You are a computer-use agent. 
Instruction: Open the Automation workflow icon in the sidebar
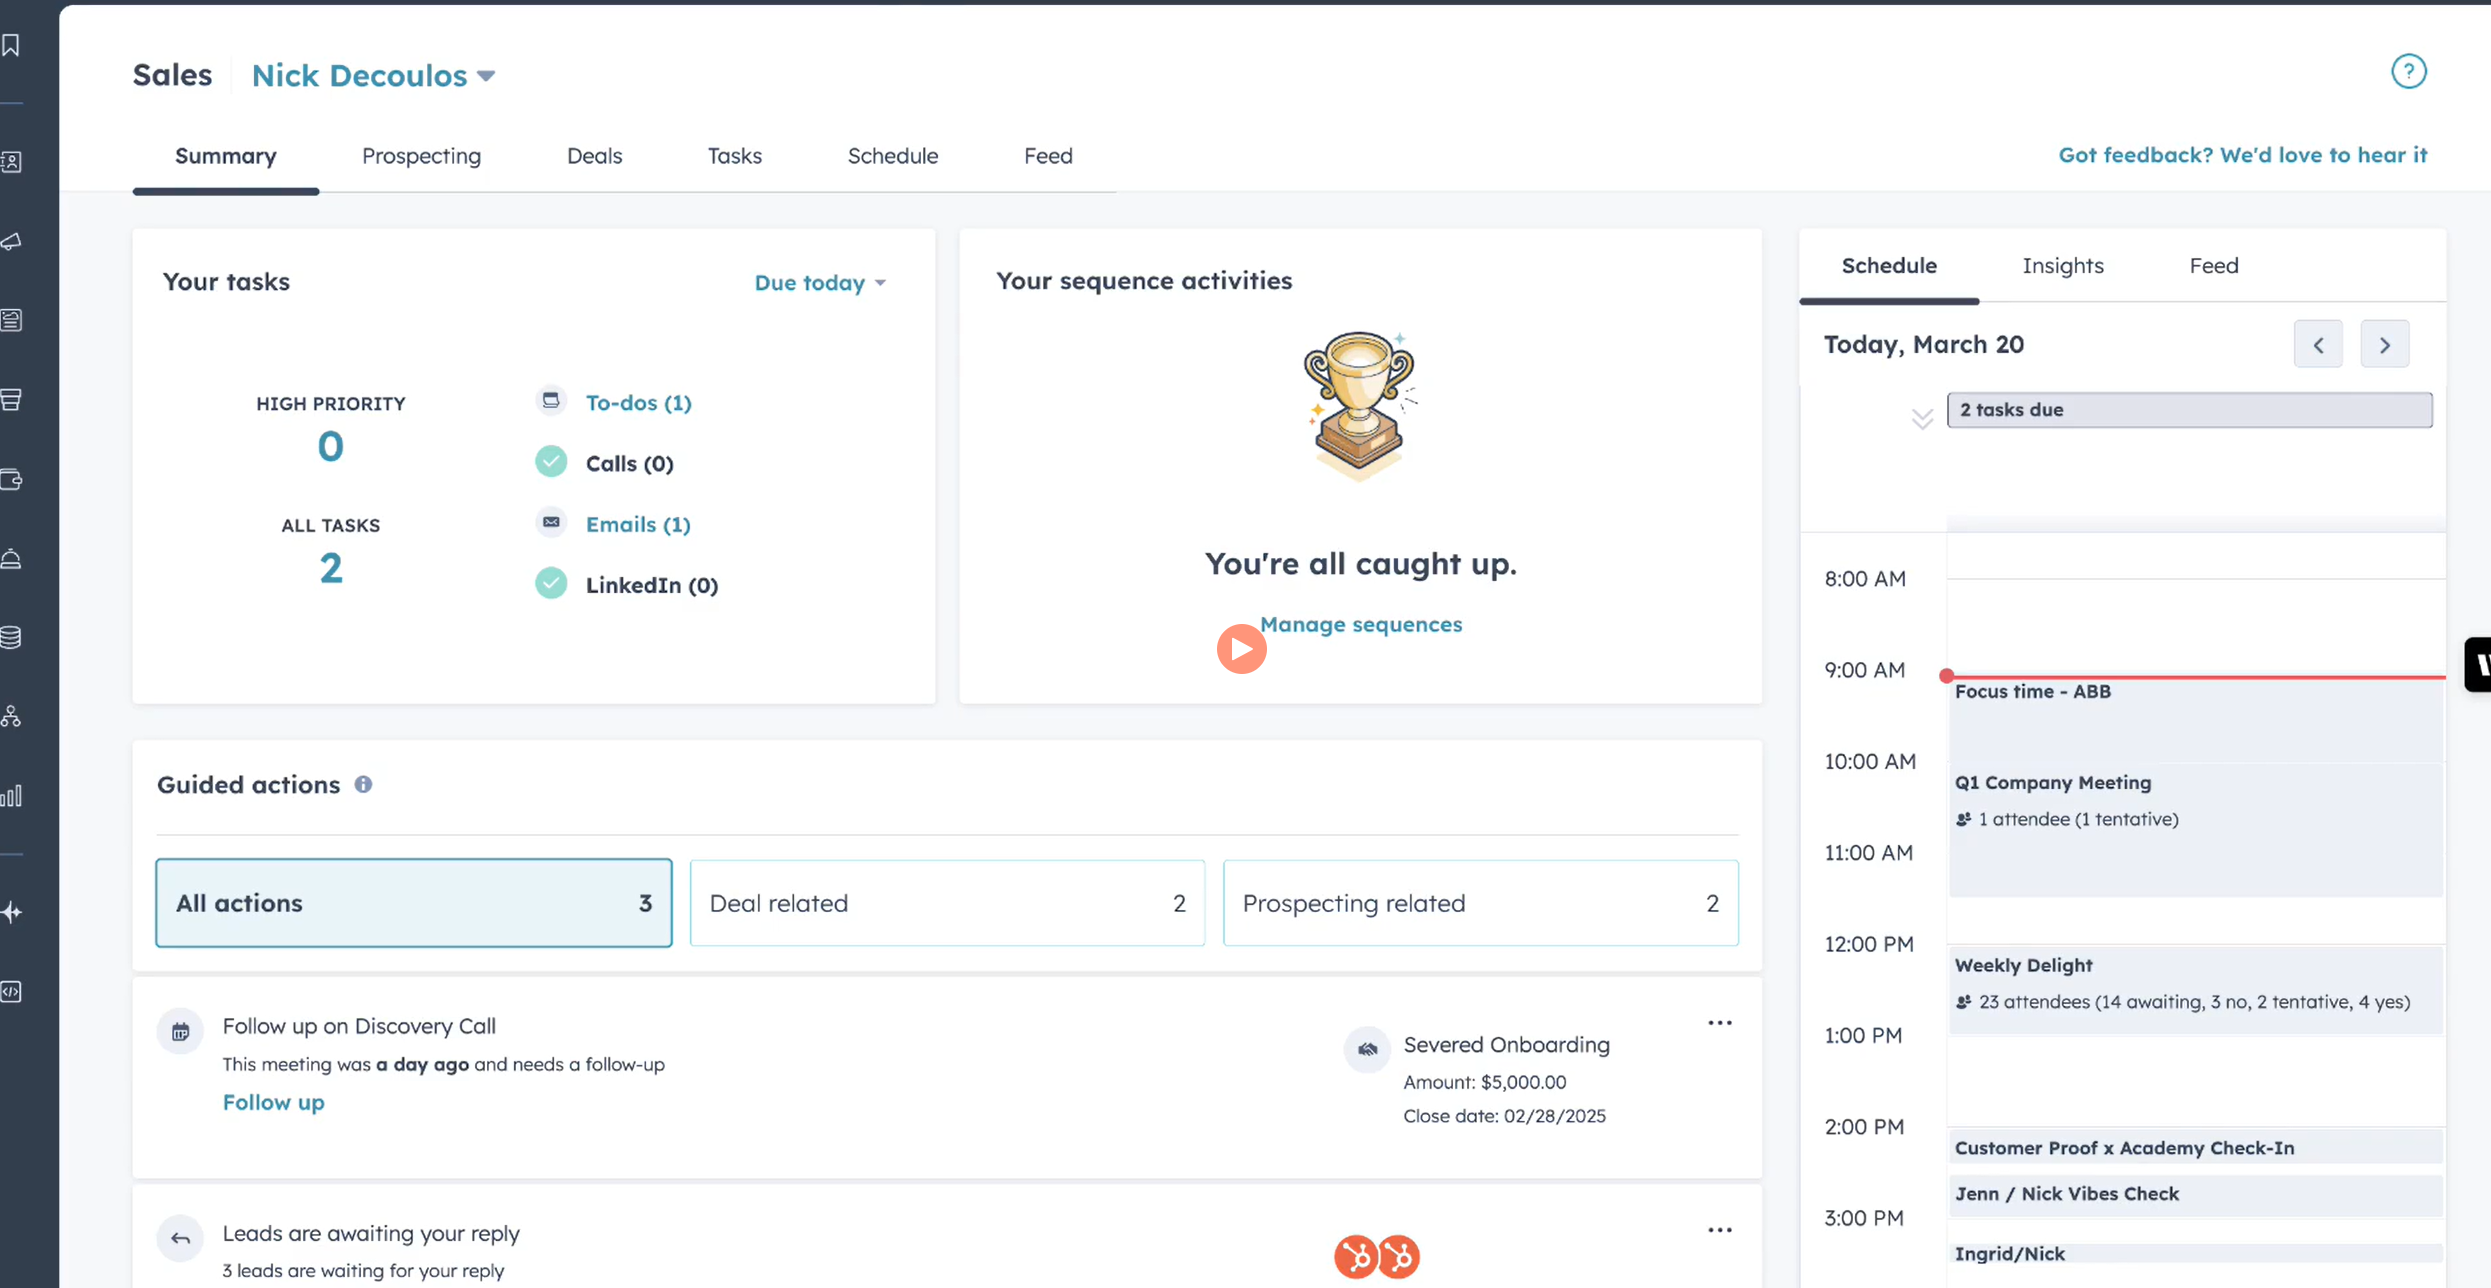tap(11, 716)
